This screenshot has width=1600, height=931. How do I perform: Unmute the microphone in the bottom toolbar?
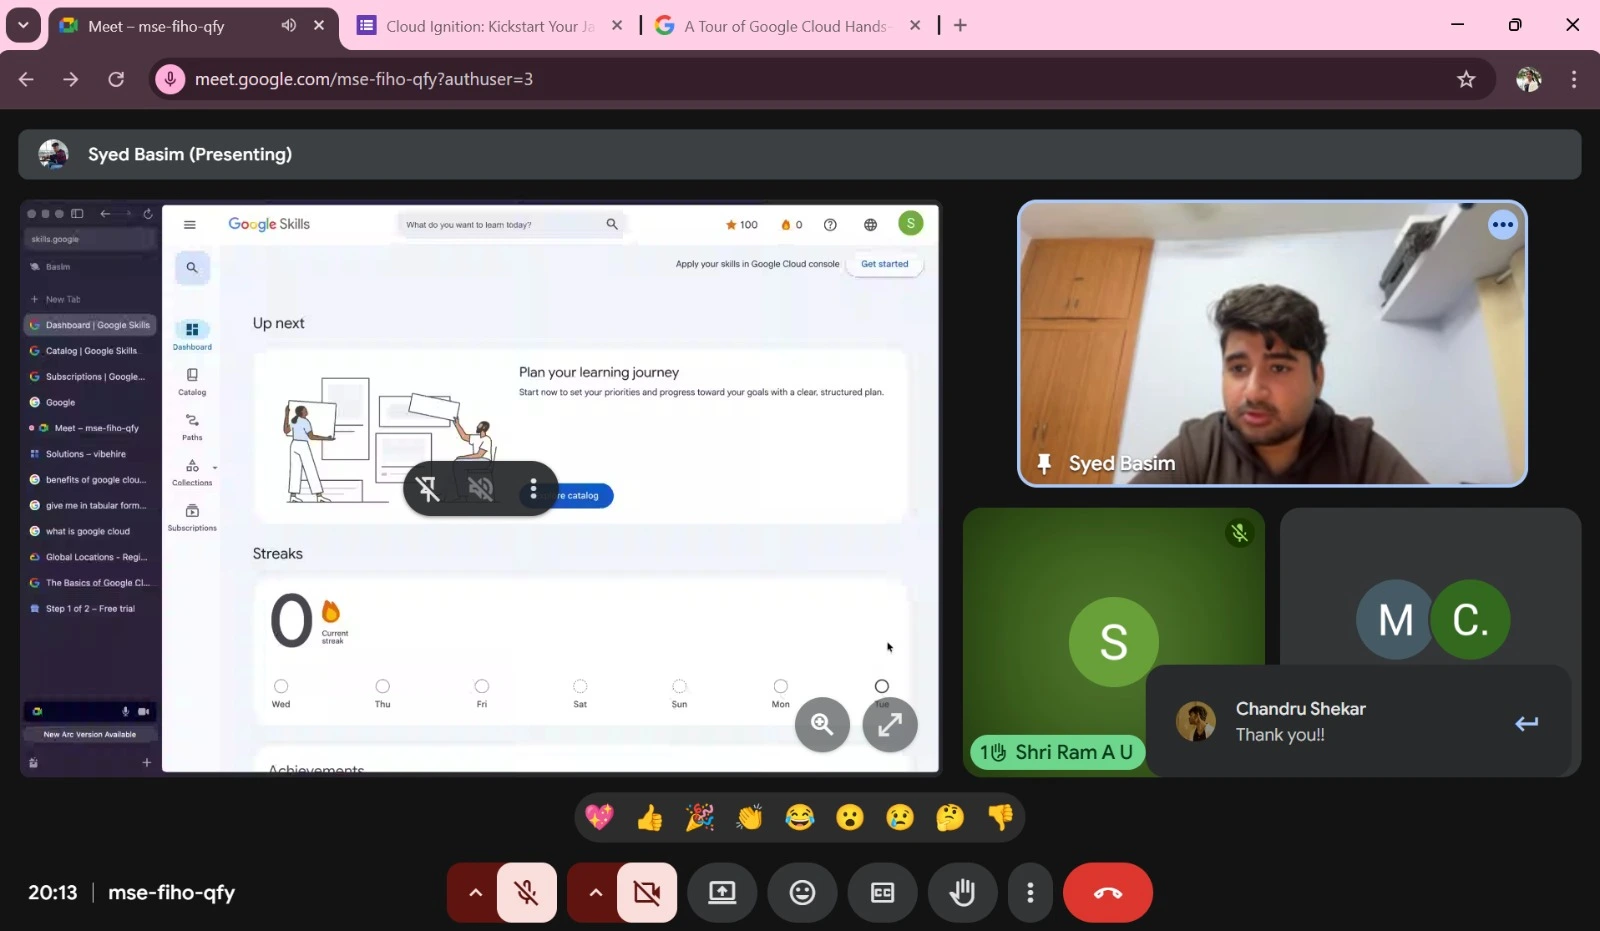point(527,892)
